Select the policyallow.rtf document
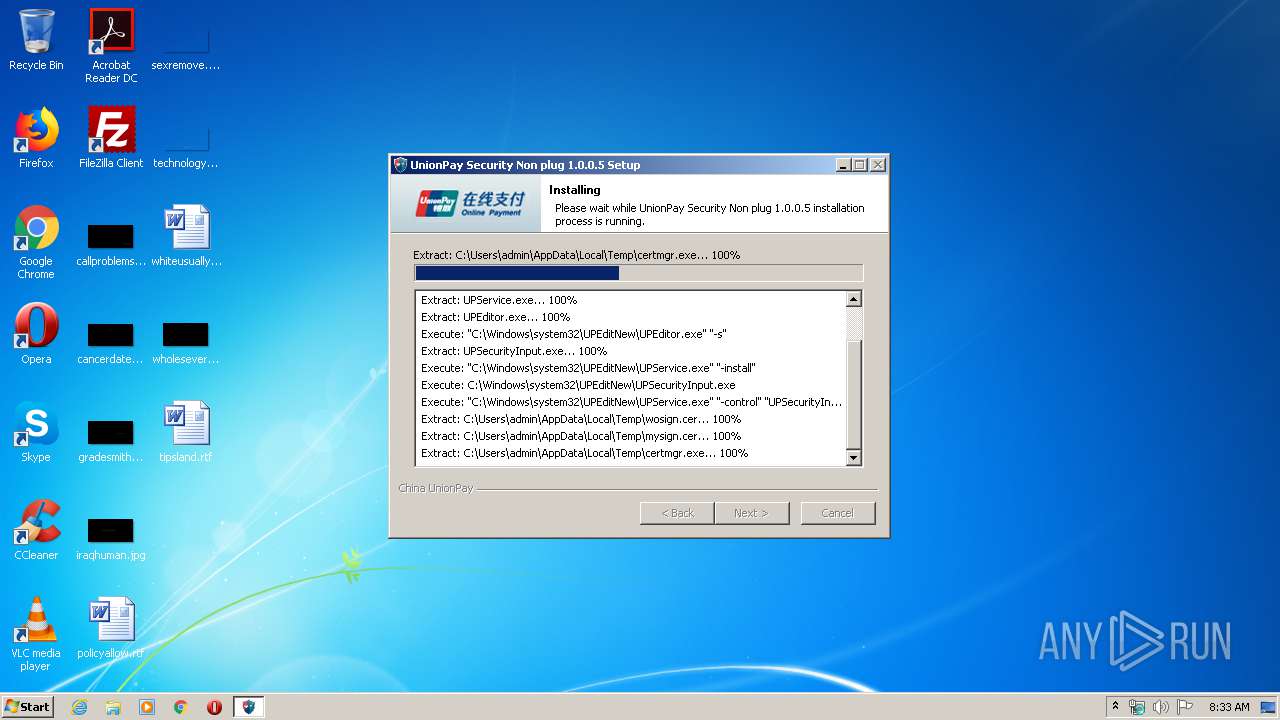 (111, 628)
